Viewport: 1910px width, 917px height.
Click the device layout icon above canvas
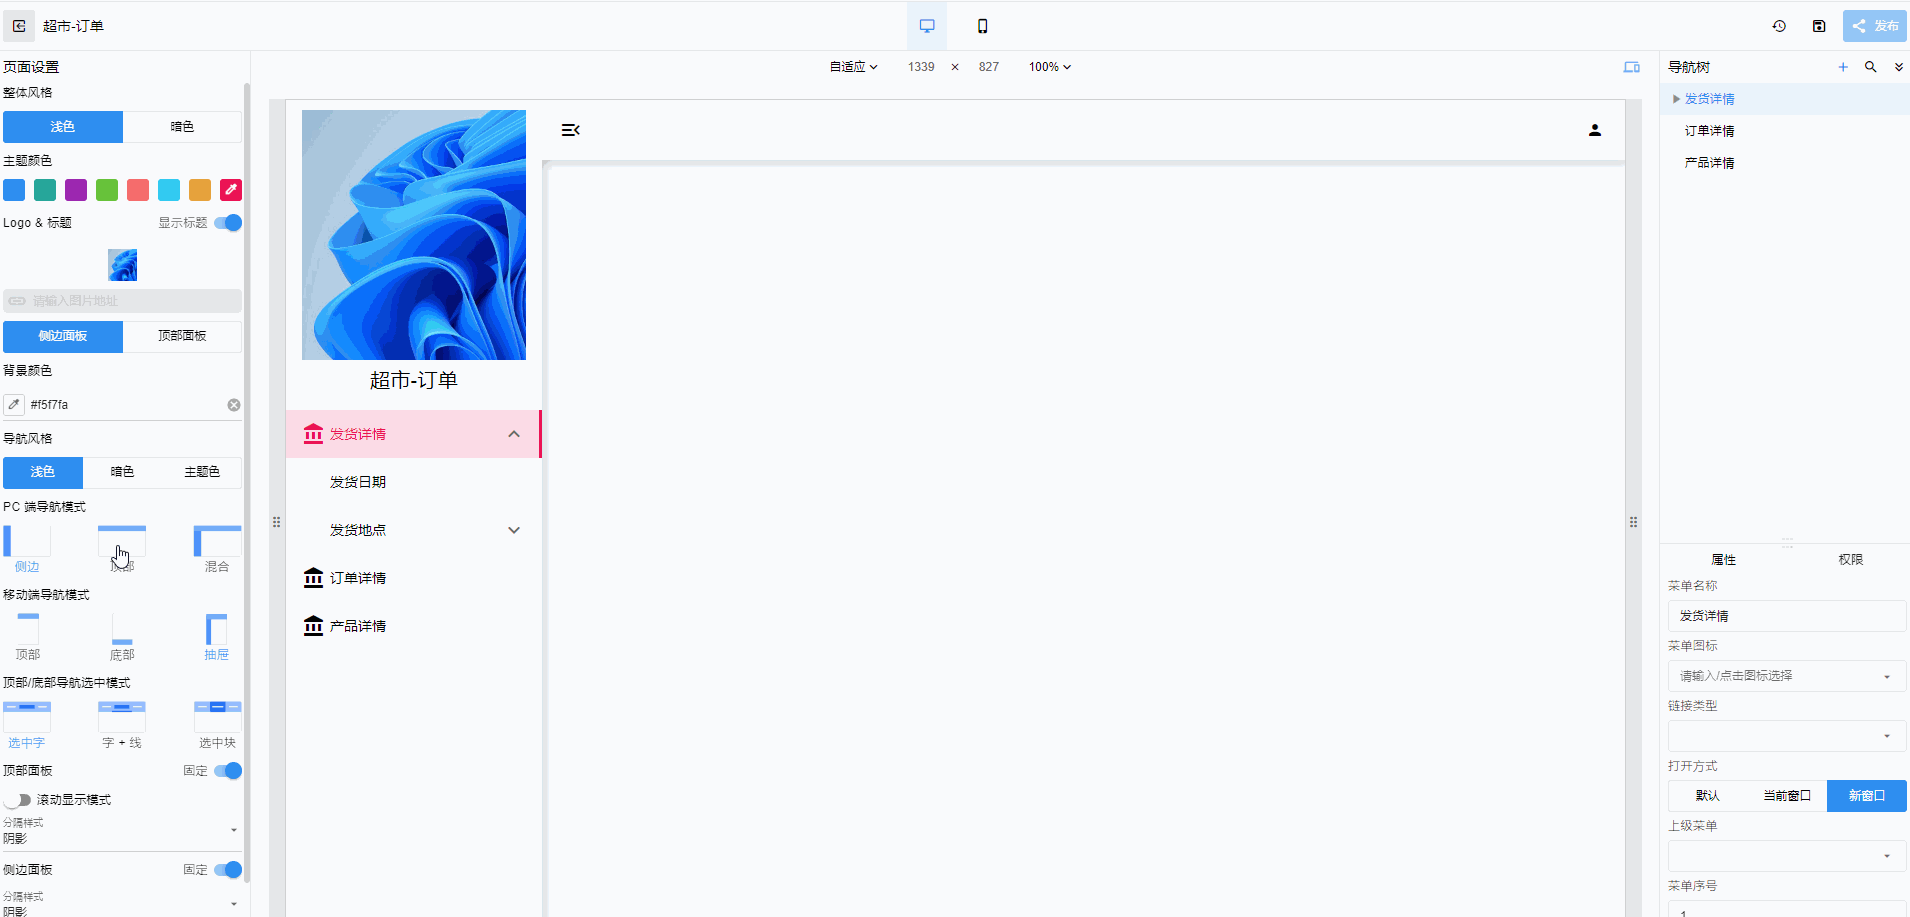[1631, 67]
